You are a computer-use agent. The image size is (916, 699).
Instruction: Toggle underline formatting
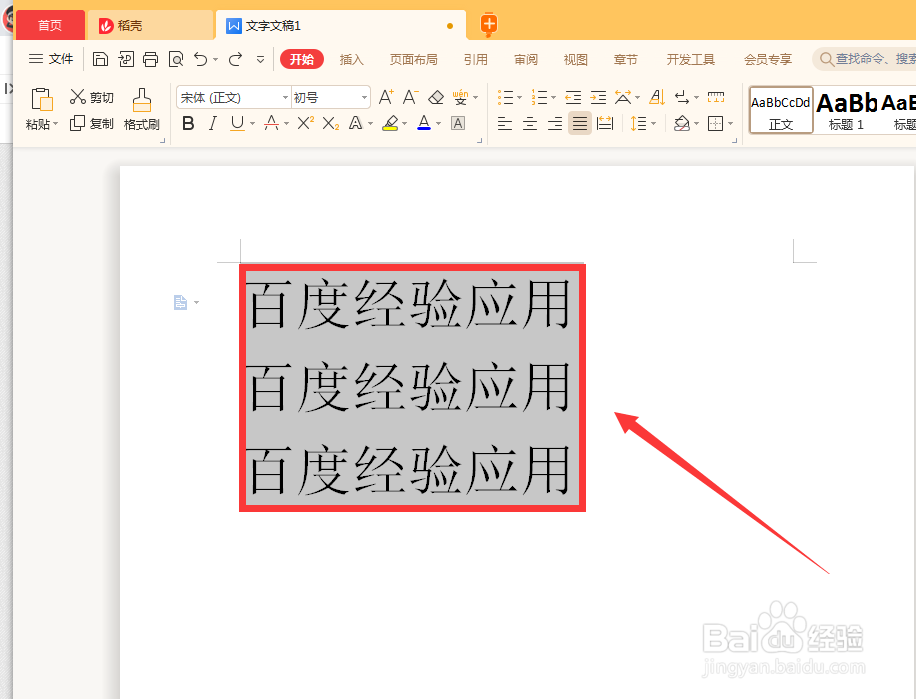(x=237, y=123)
